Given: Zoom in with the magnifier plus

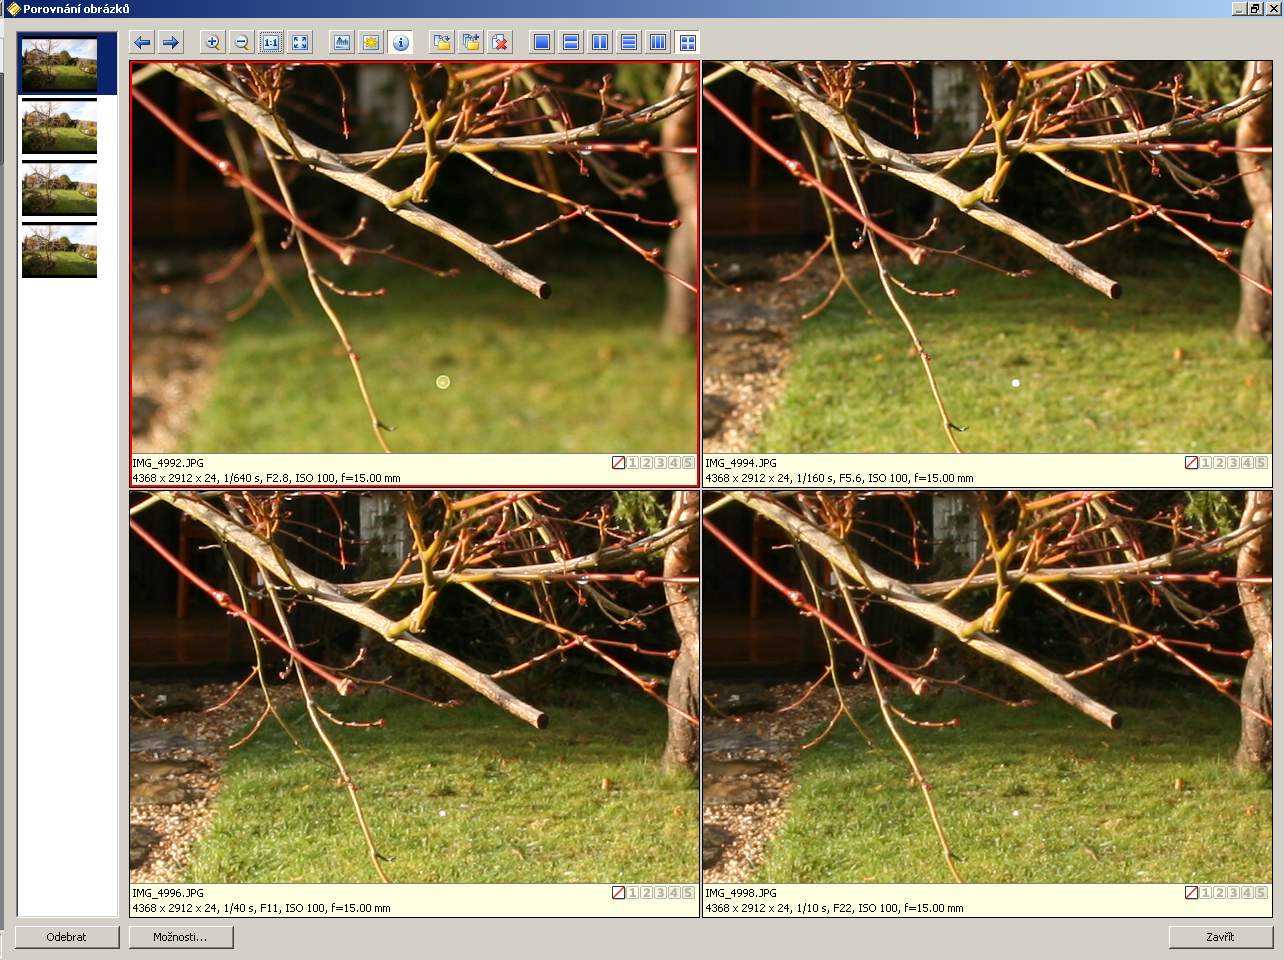Looking at the screenshot, I should pyautogui.click(x=212, y=42).
